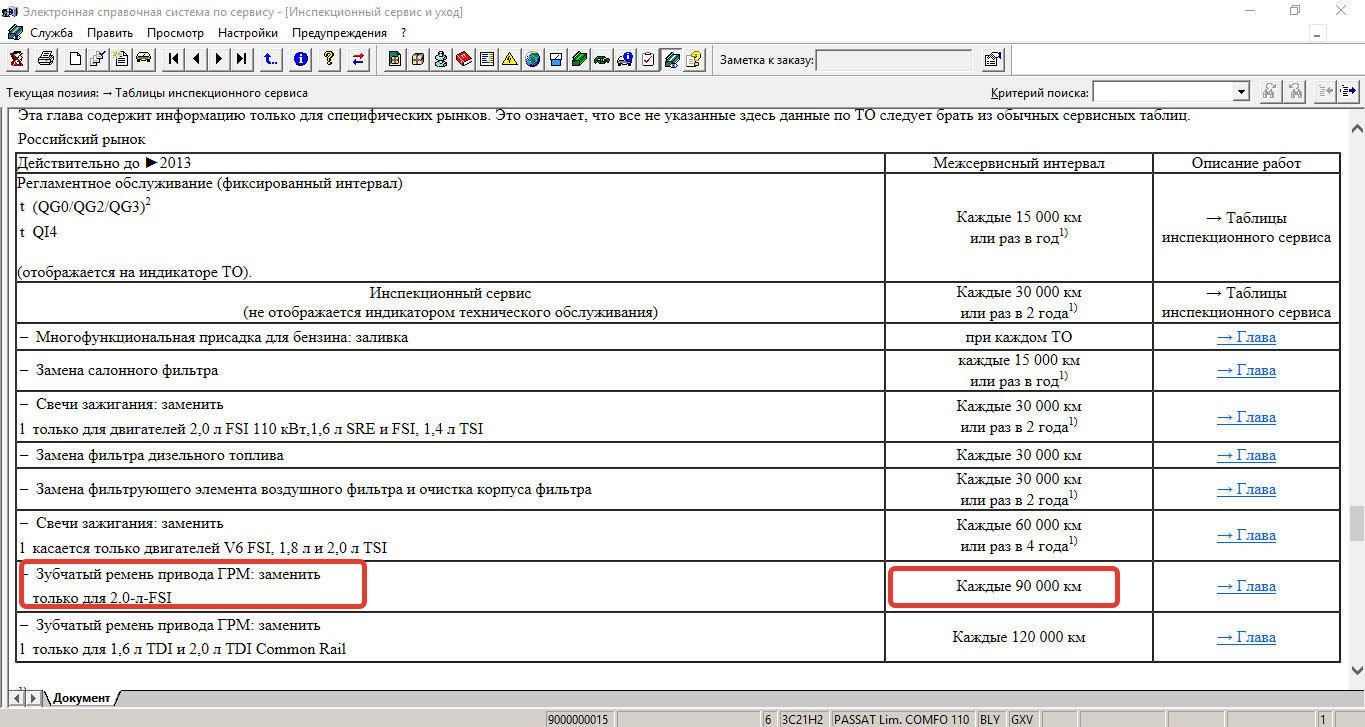The image size is (1365, 727).
Task: Open Глава link for Замена салонного фильтра
Action: pyautogui.click(x=1246, y=370)
